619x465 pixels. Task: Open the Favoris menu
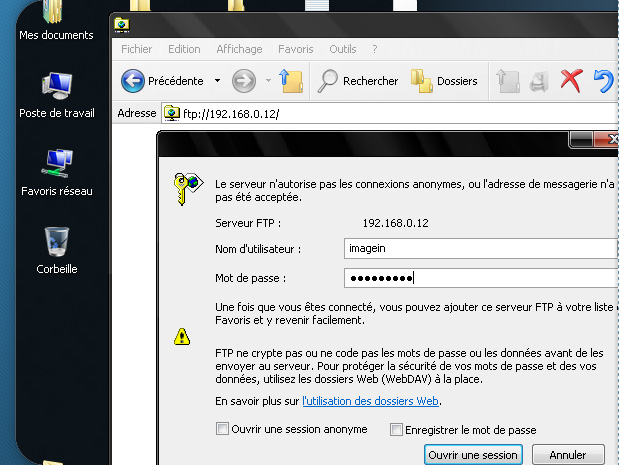coord(296,49)
